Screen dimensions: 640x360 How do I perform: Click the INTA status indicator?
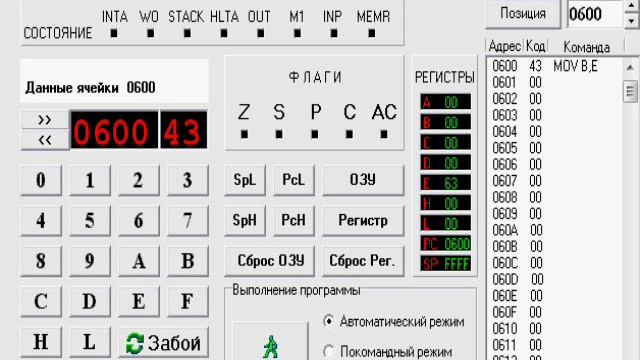pos(114,33)
